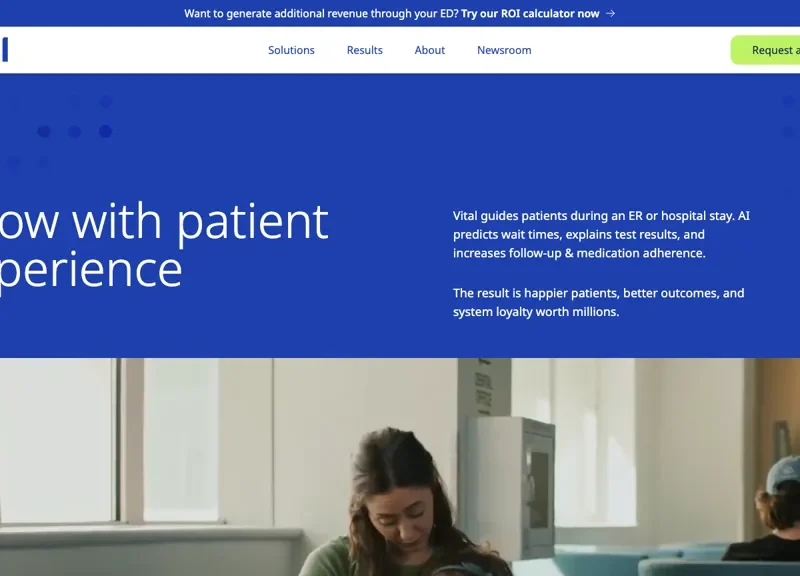
Task: Click the Vital logo in the header
Action: click(x=4, y=50)
